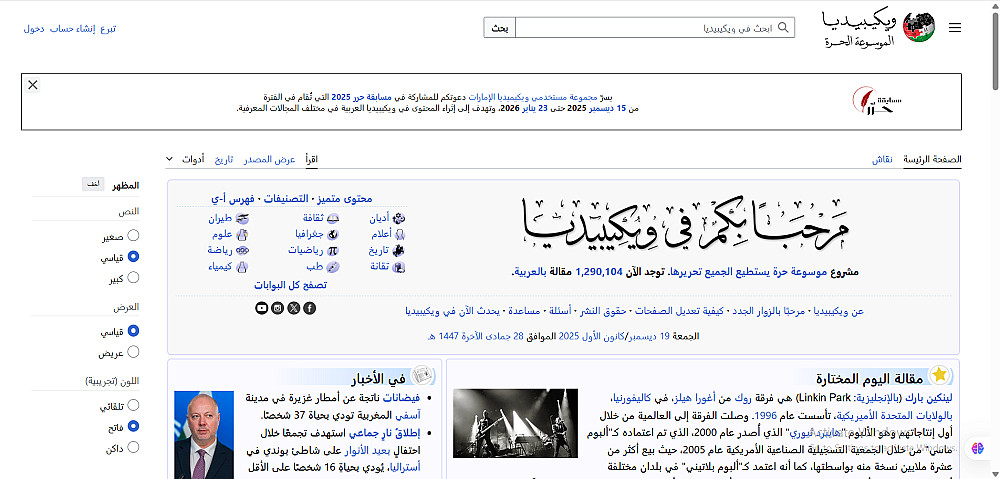Open موسوعة حرة link in the tagline
The image size is (1000, 479).
click(x=800, y=272)
